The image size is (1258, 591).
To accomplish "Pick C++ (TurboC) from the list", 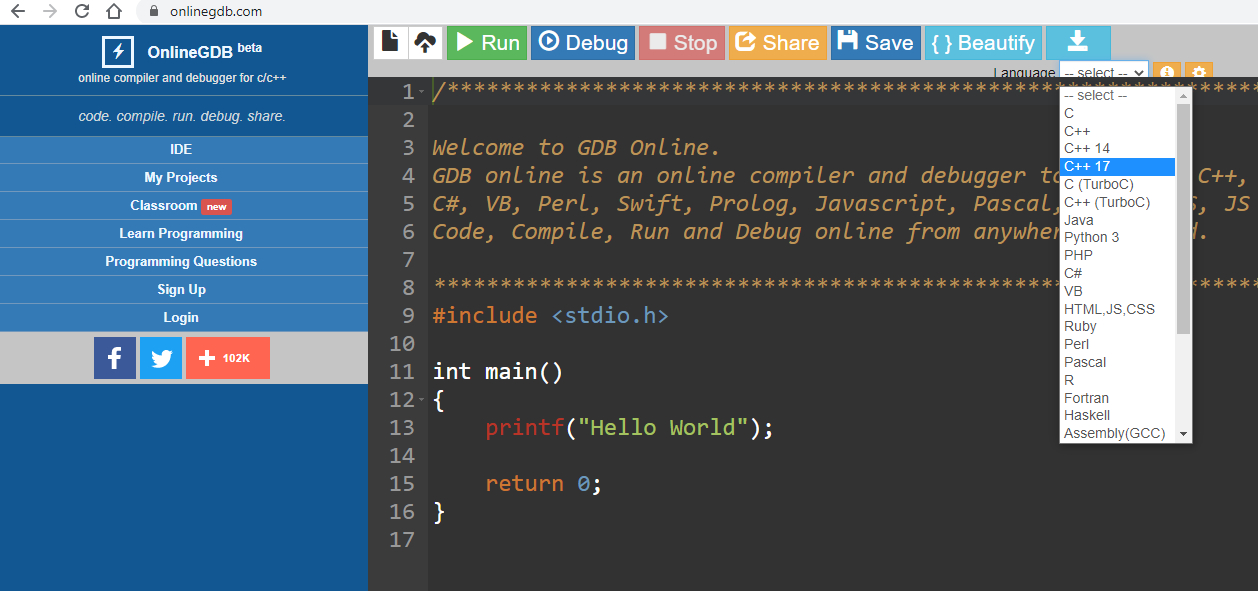I will [x=1118, y=202].
